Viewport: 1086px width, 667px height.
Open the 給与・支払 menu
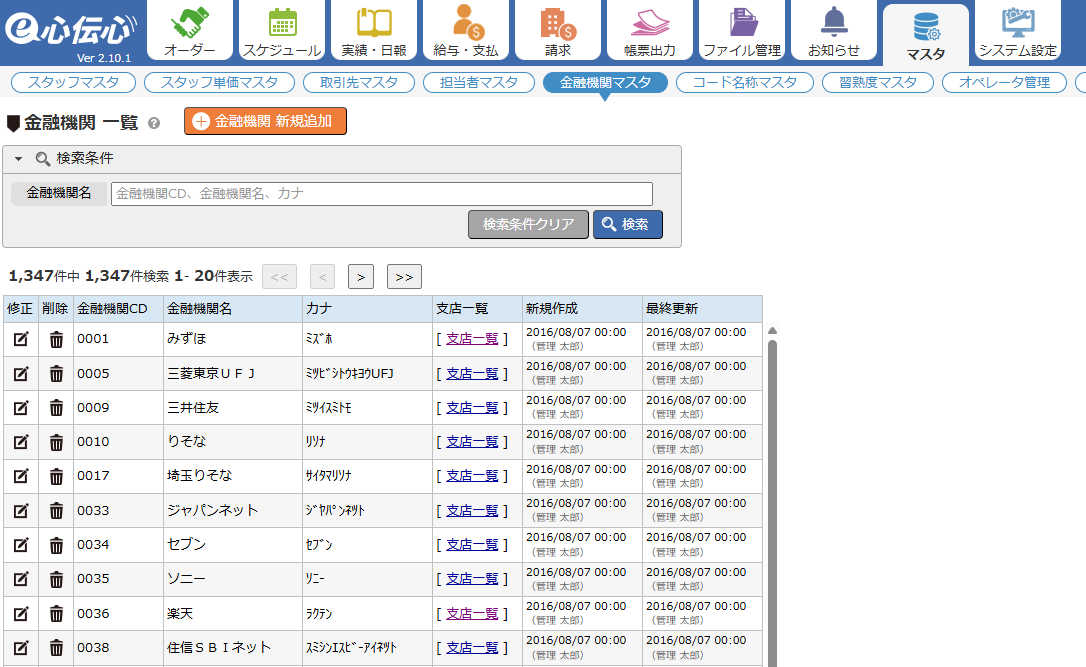466,30
